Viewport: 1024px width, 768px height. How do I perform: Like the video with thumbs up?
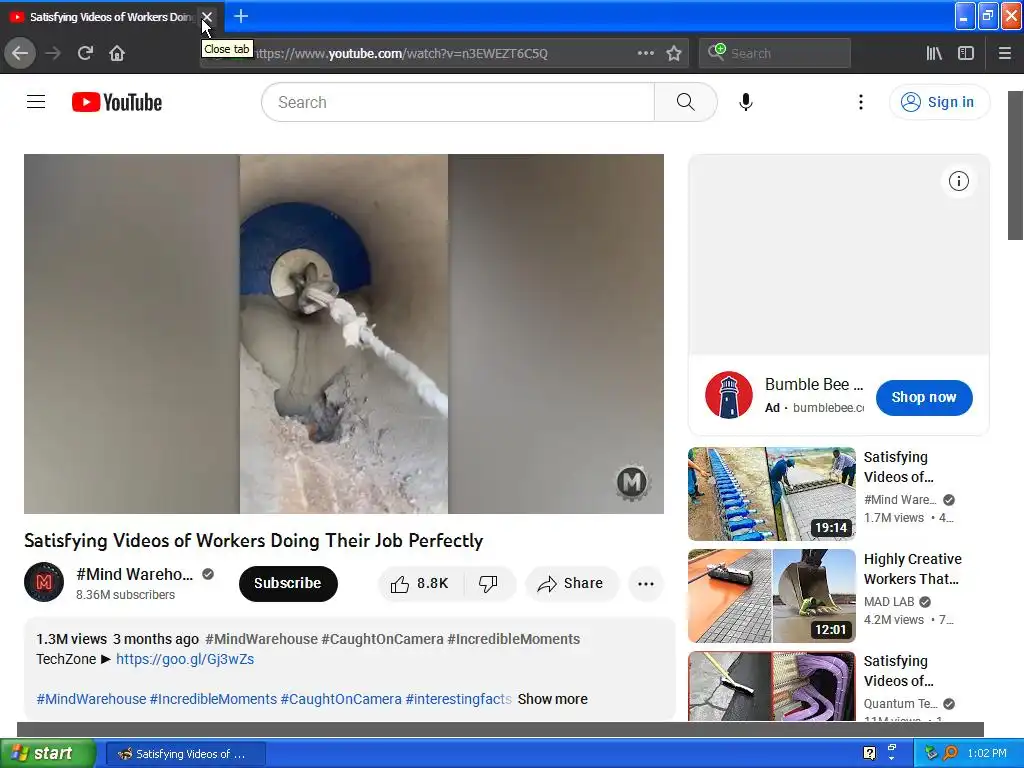pos(421,583)
